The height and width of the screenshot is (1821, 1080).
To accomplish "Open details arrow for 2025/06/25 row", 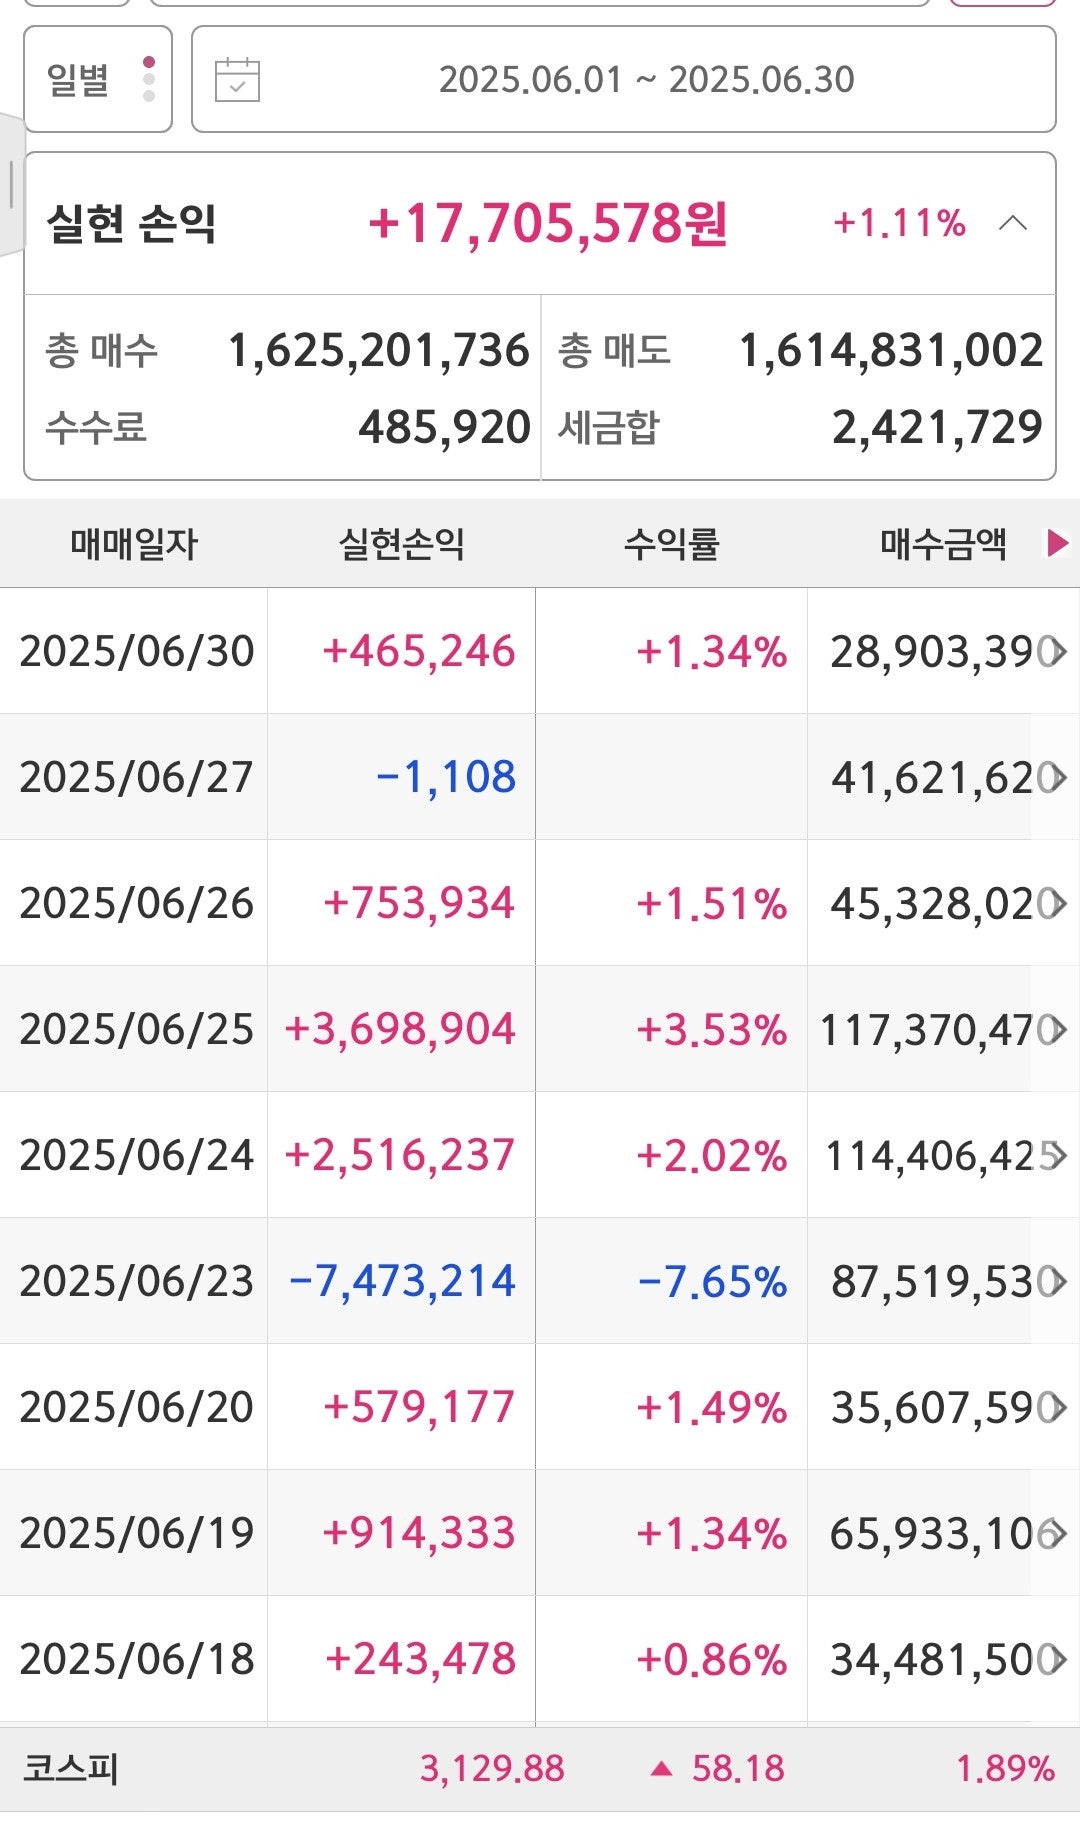I will point(1056,1030).
